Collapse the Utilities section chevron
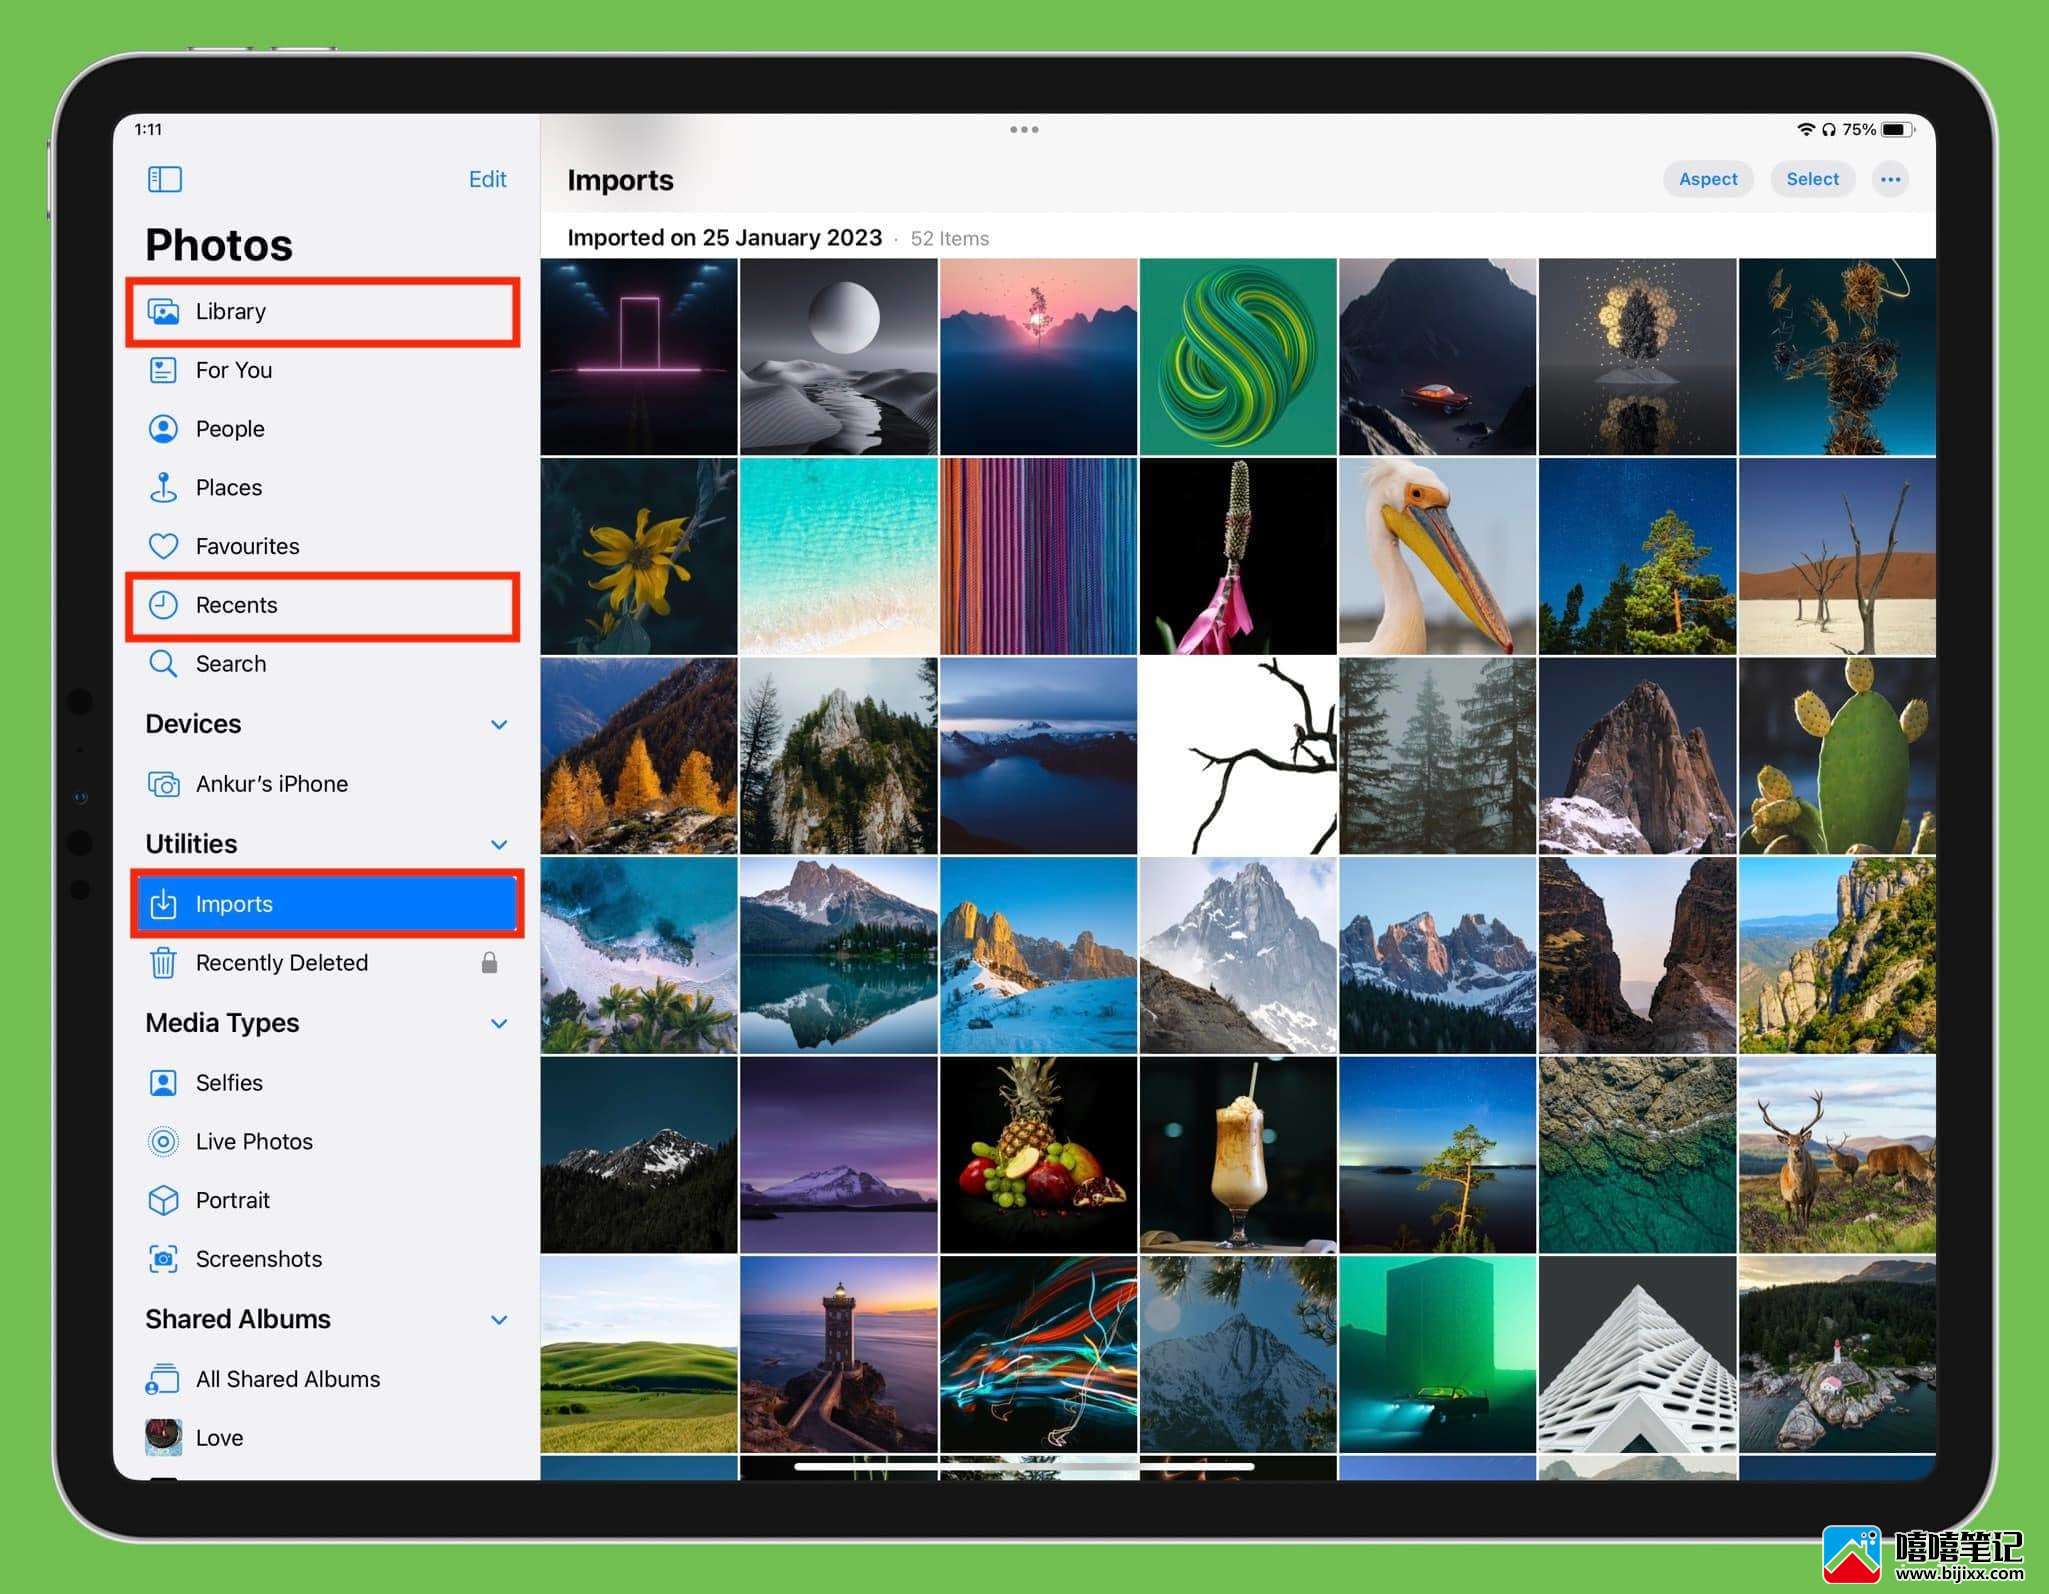 coord(497,842)
